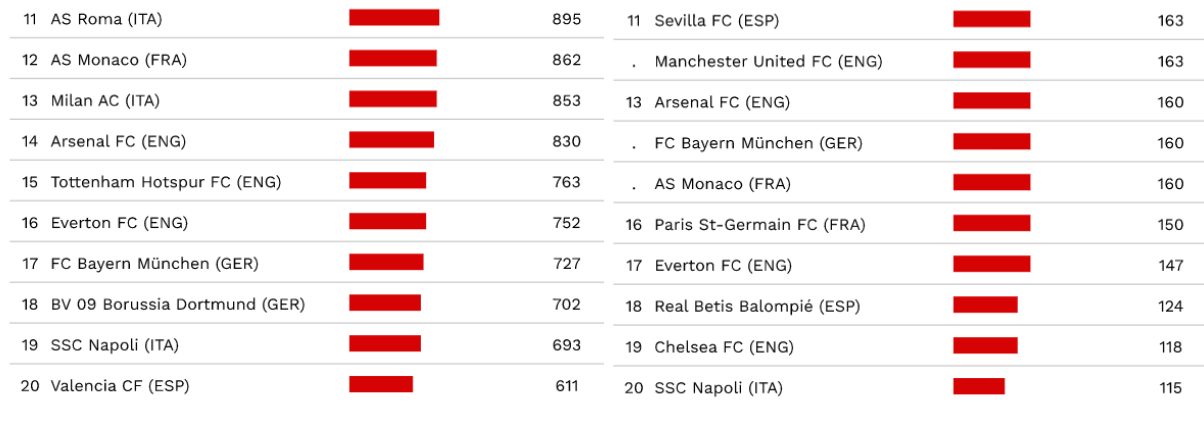
Task: Click red bar next to Sevilla FC
Action: coord(991,19)
